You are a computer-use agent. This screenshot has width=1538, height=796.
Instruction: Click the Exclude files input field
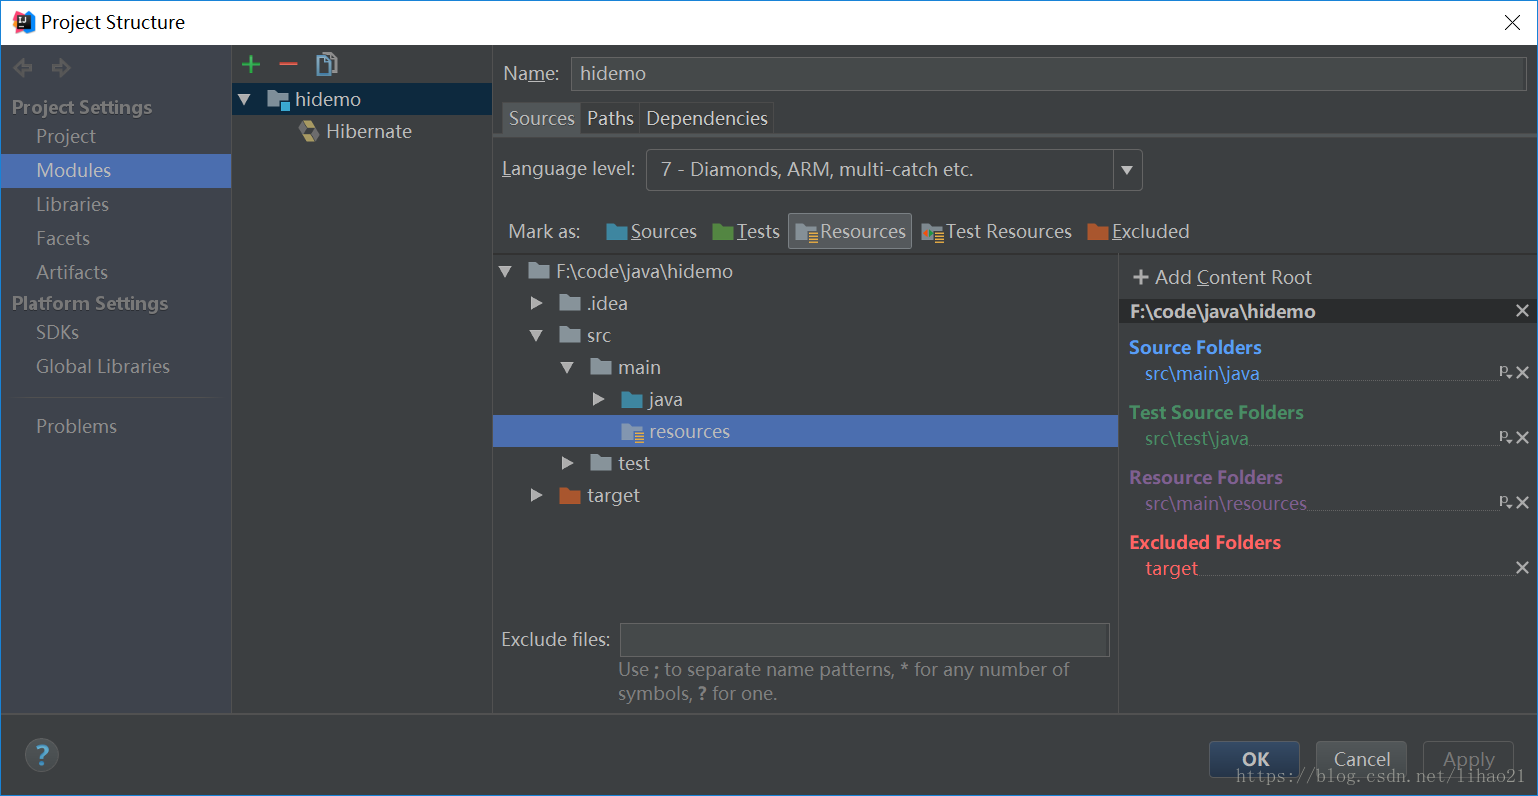point(864,640)
